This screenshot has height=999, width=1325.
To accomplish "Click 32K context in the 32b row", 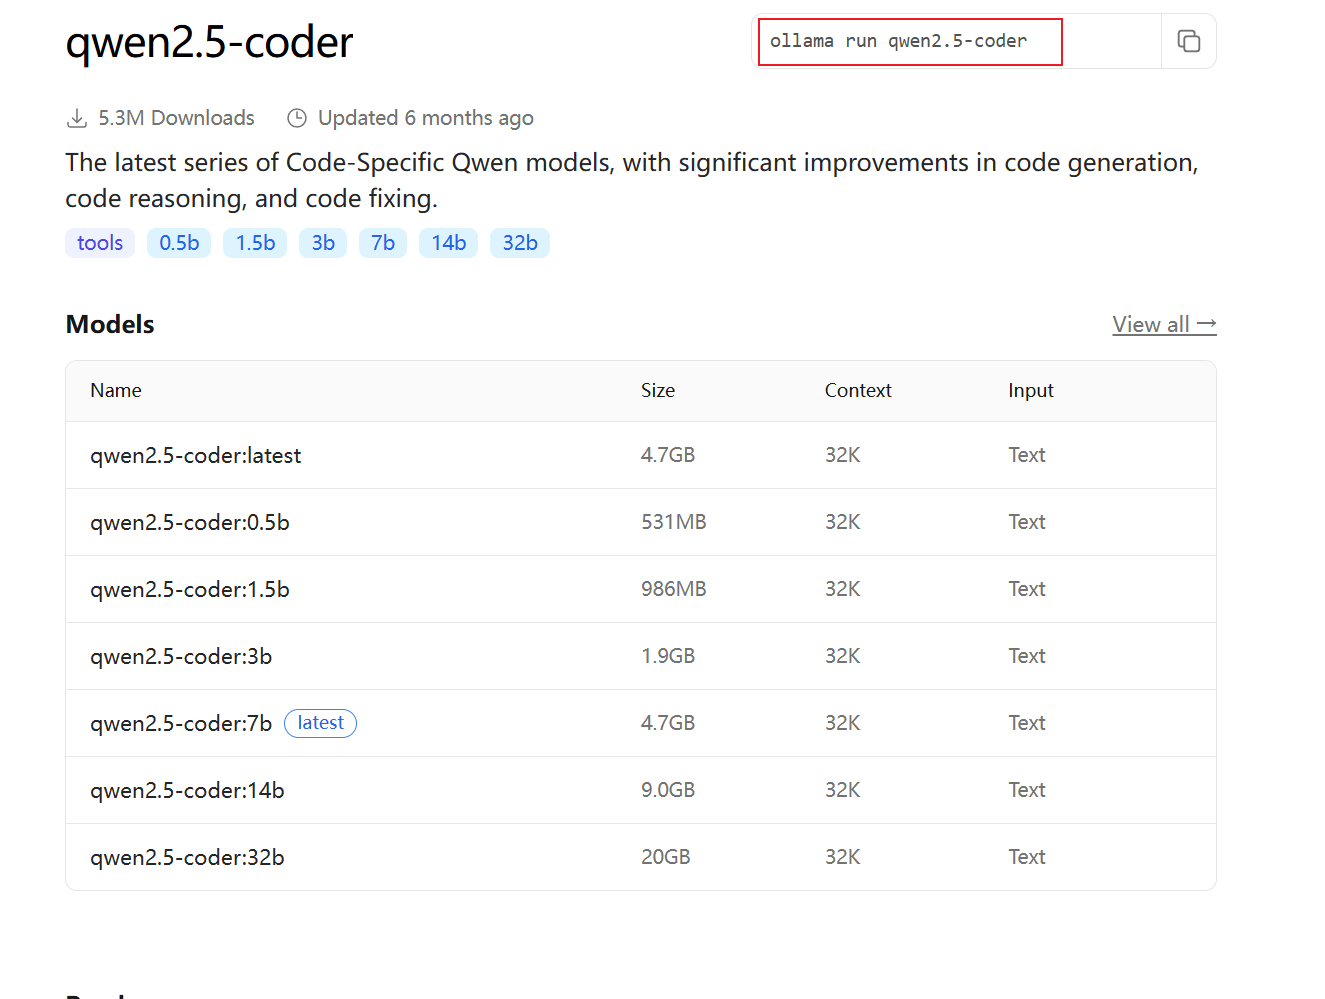I will click(x=843, y=857).
